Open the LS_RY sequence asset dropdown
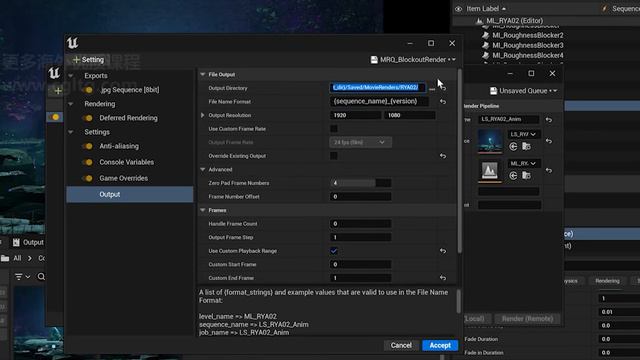The image size is (640, 360). [x=524, y=134]
